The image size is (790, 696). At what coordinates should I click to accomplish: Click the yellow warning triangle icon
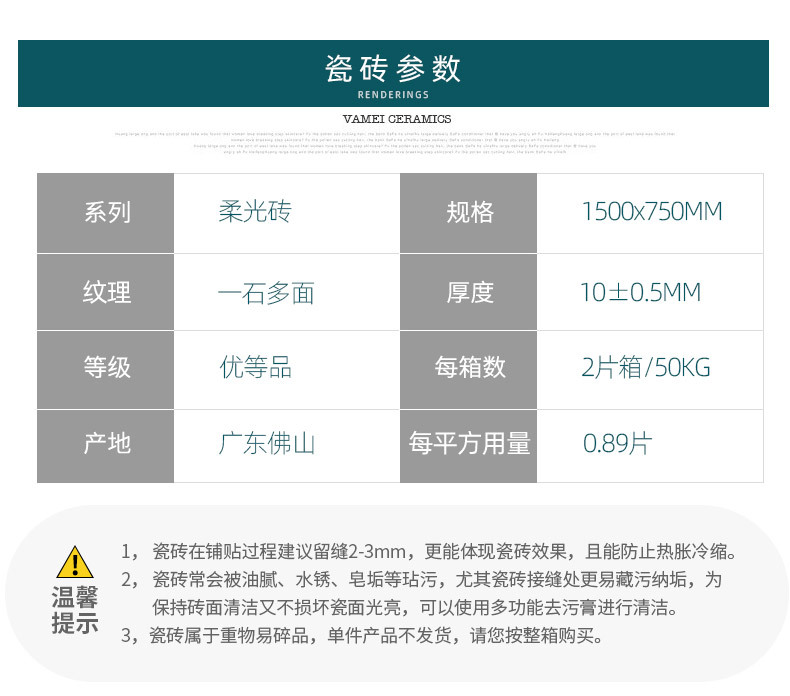coord(75,561)
